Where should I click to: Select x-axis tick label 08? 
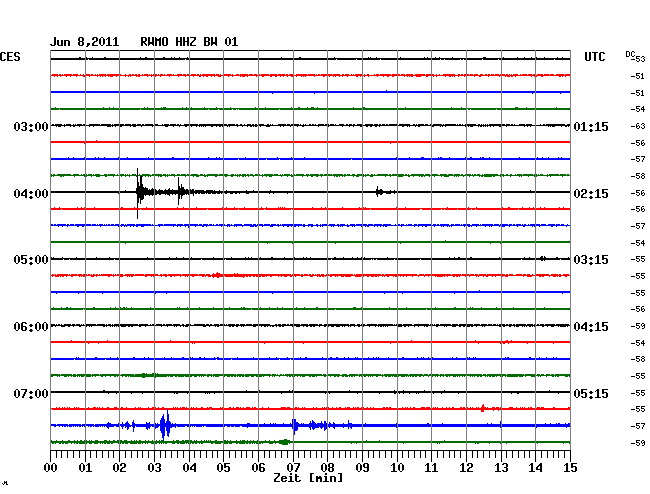tap(327, 467)
